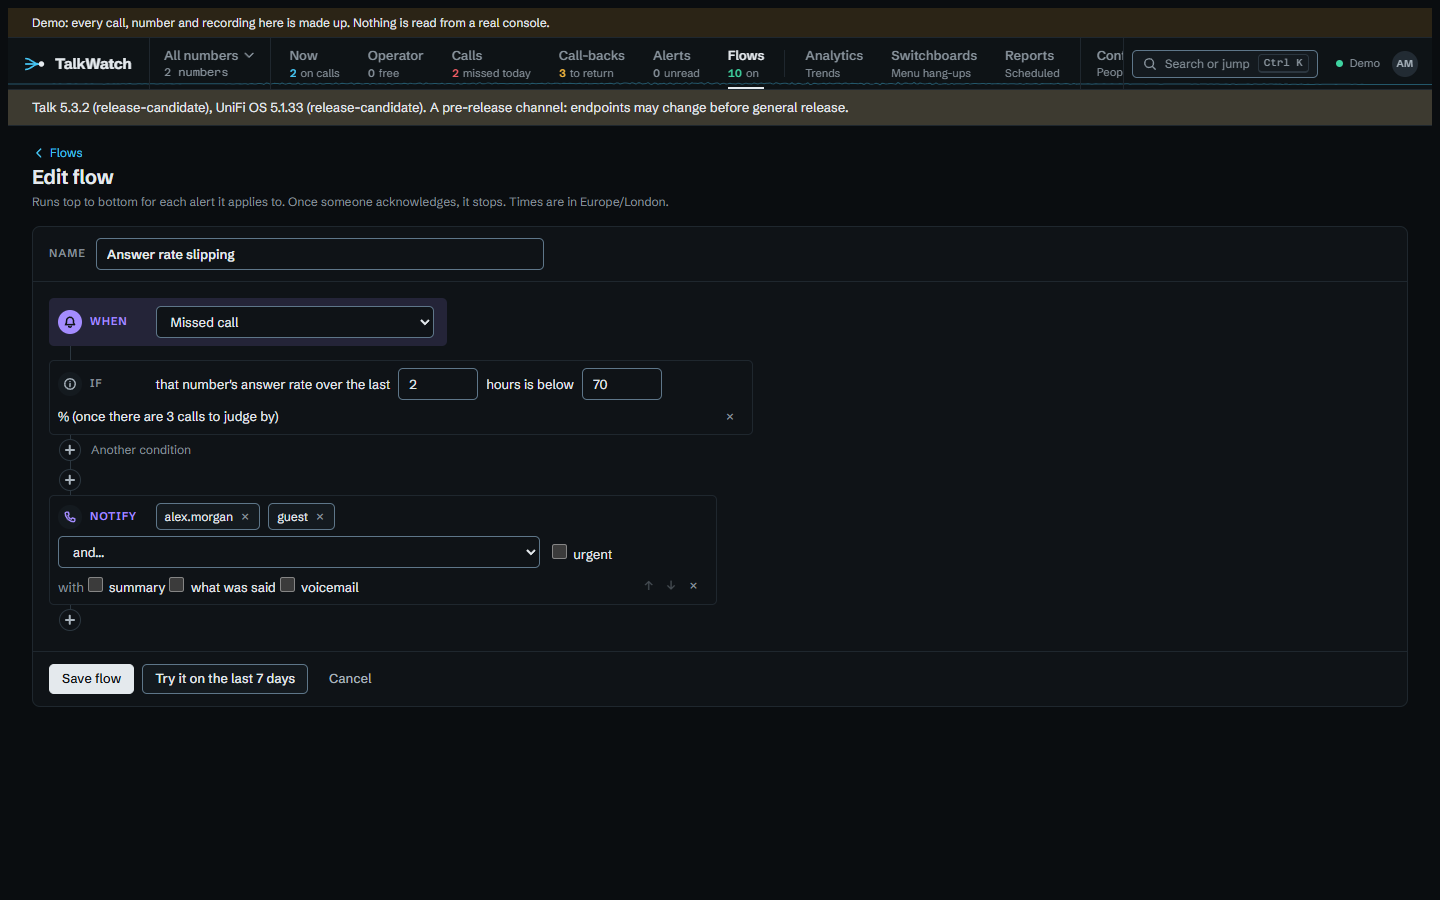Remove alex.morgan from notify recipients
1440x900 pixels.
[x=245, y=517]
